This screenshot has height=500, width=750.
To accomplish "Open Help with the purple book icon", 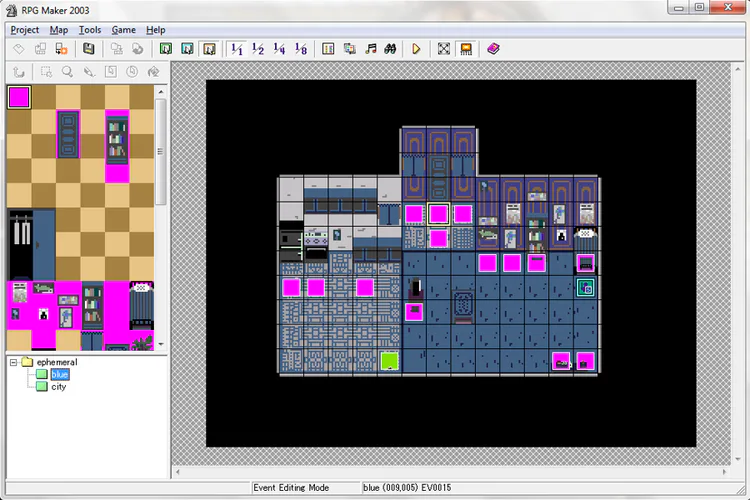I will click(x=493, y=49).
